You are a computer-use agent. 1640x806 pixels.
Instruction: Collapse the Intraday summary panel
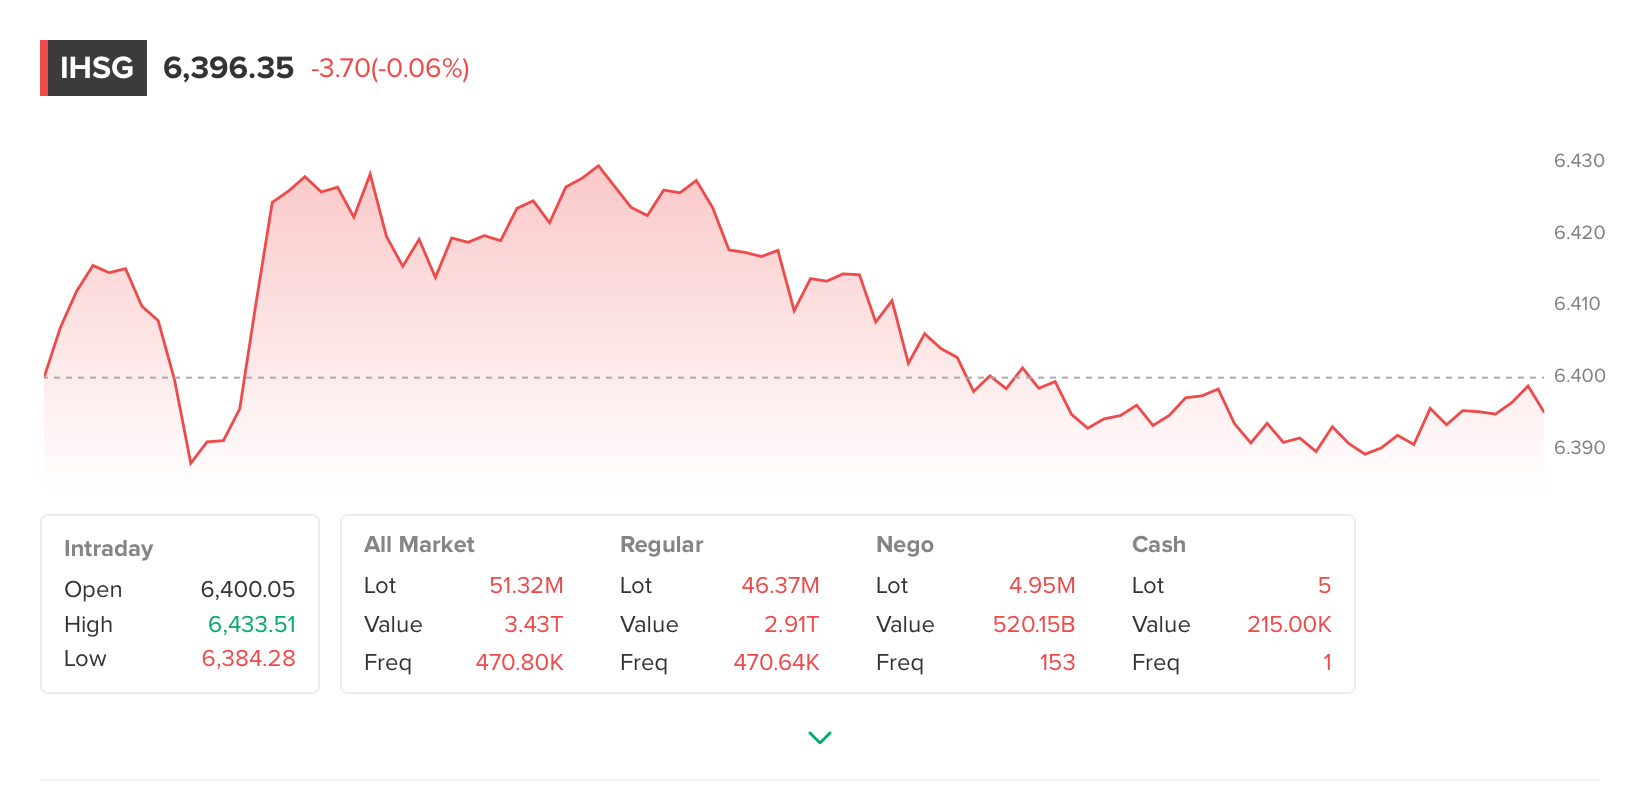point(108,548)
